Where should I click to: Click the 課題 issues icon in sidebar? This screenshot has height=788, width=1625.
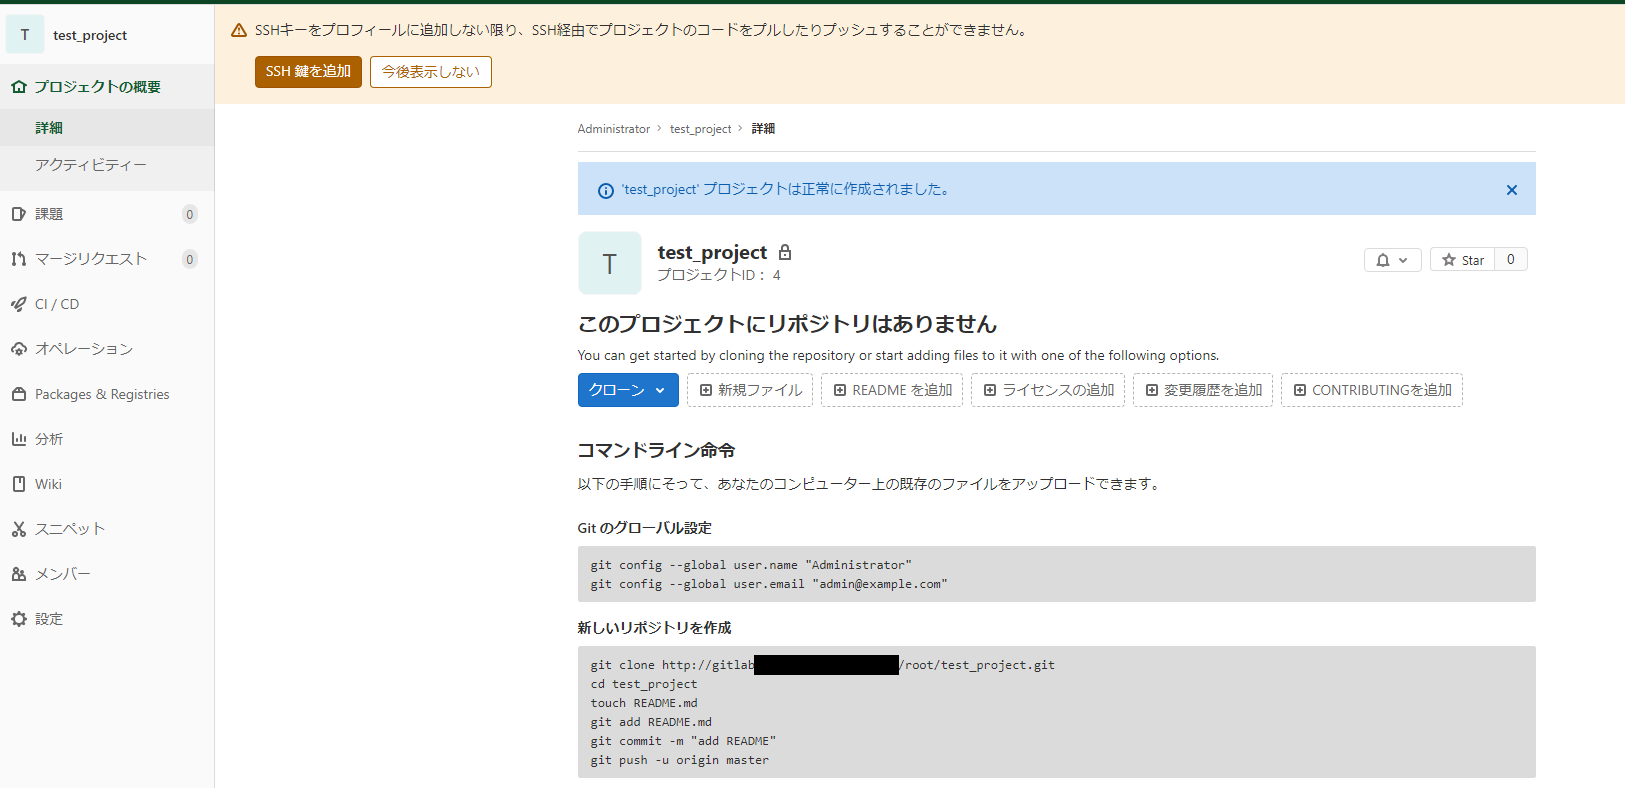[18, 214]
